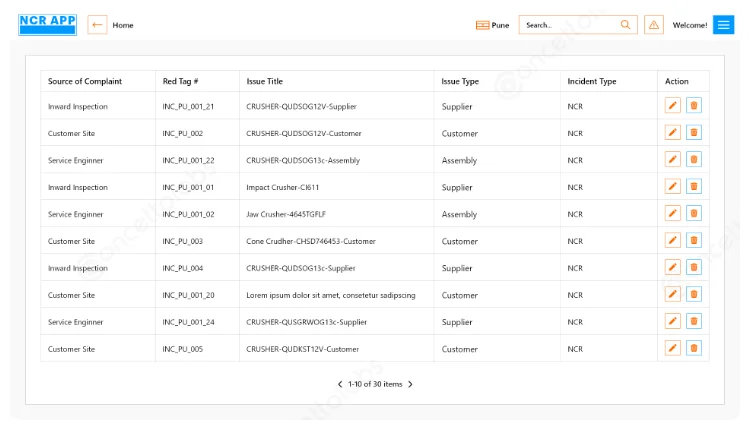Edit the INC_PU_005 record
The image size is (750, 430).
coord(673,349)
